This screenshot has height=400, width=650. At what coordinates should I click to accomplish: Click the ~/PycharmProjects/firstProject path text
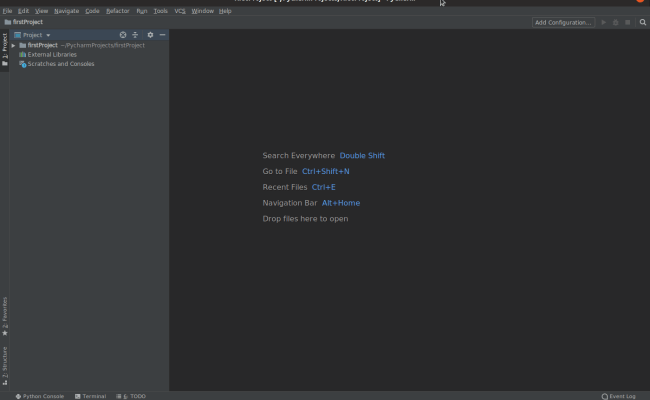click(x=103, y=45)
